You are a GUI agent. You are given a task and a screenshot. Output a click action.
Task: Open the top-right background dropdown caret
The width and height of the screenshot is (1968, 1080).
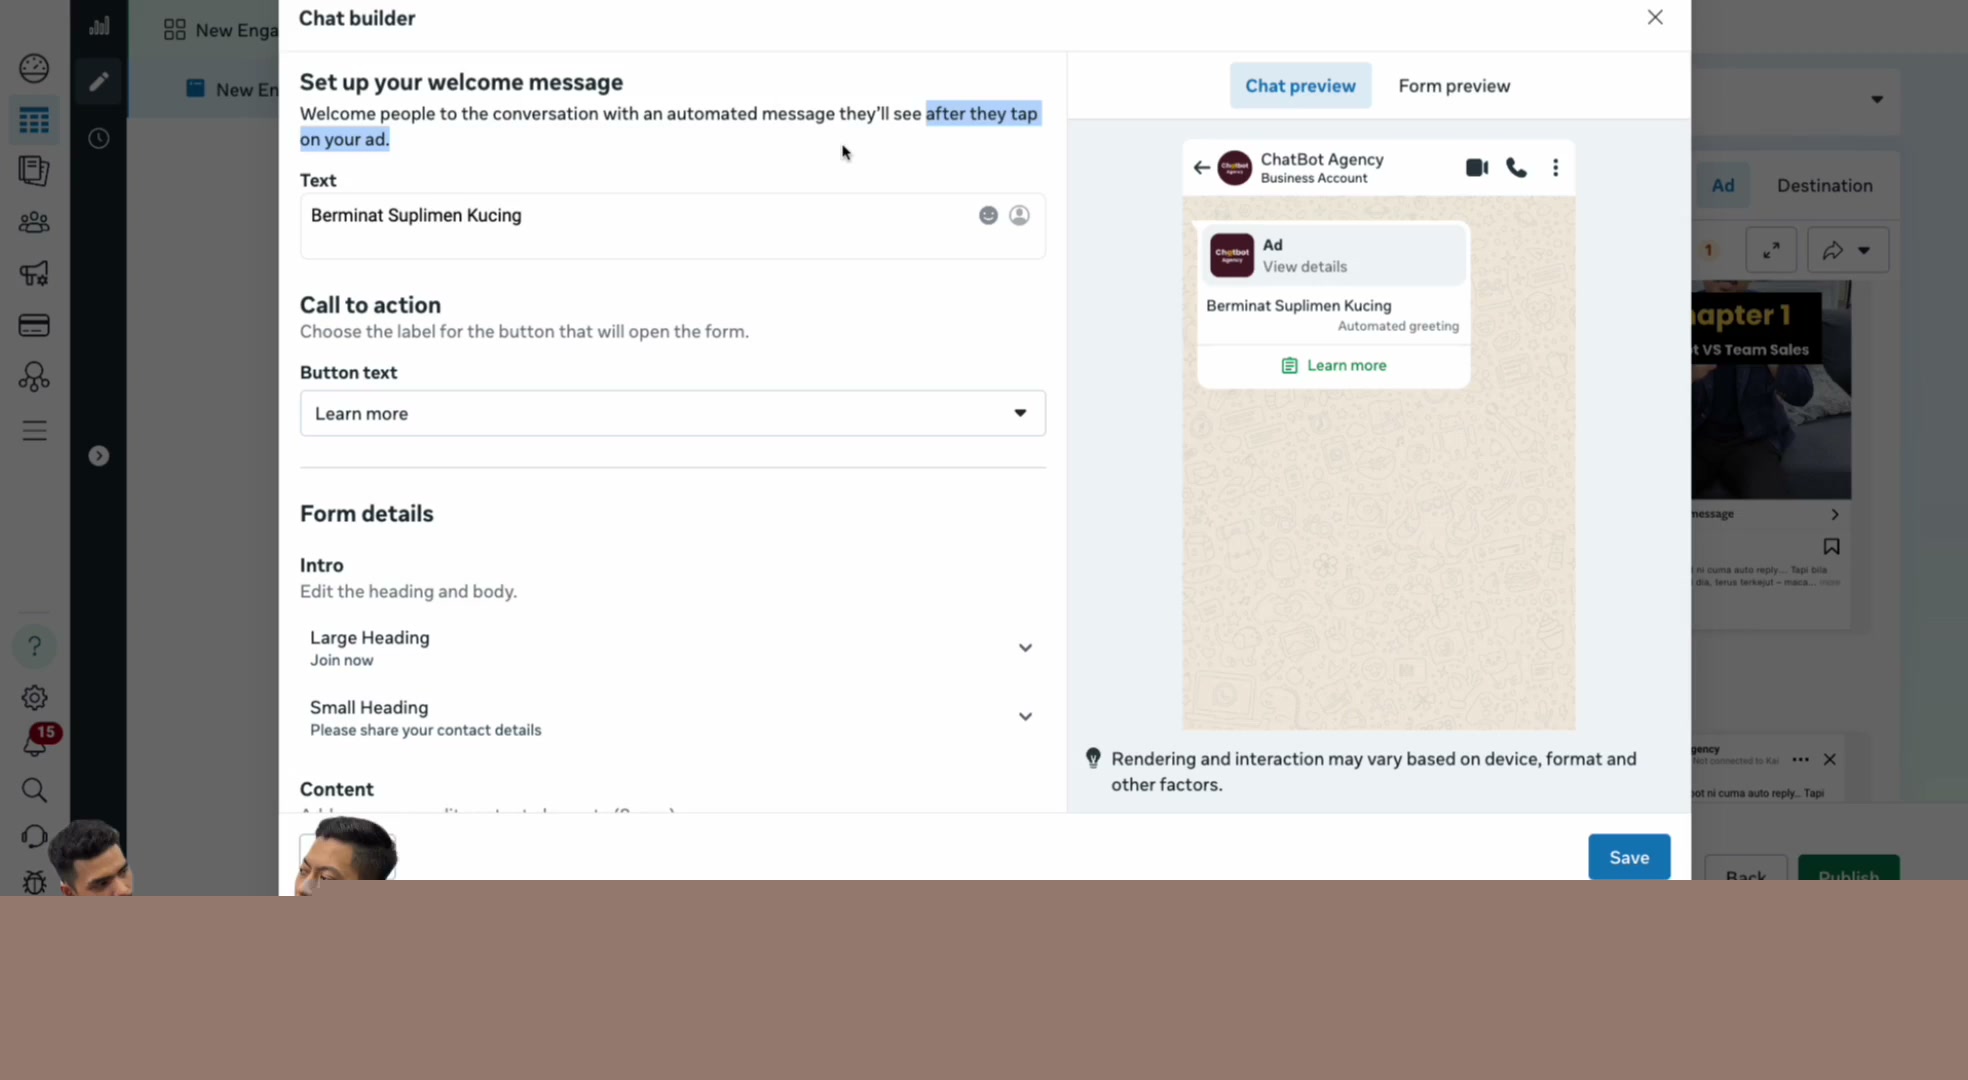(1877, 99)
